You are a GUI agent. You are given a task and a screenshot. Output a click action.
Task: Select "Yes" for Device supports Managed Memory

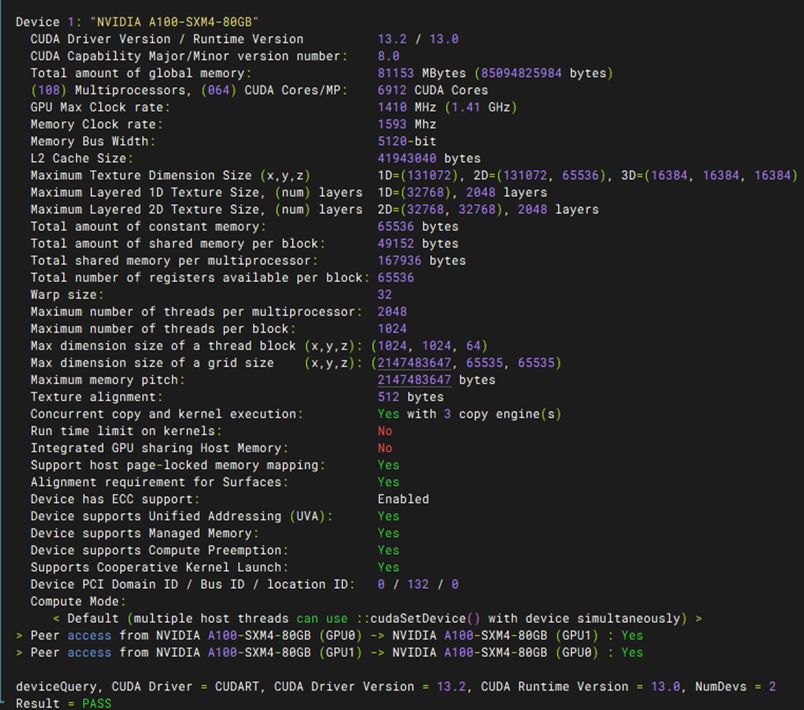pyautogui.click(x=388, y=533)
